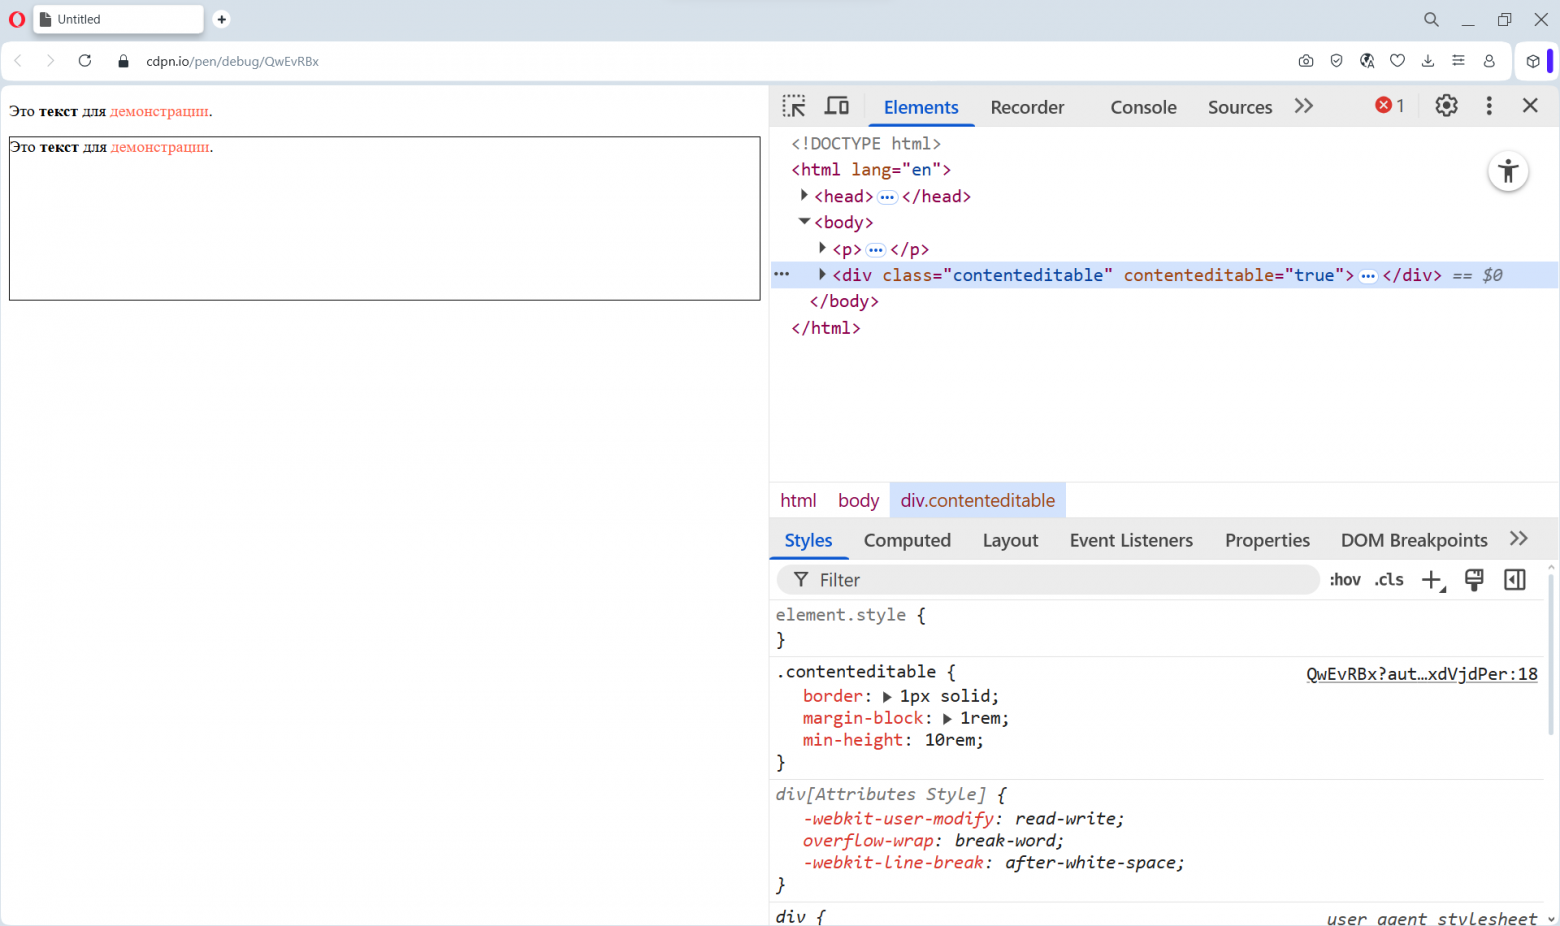Activate the inspect element picker icon

click(794, 106)
